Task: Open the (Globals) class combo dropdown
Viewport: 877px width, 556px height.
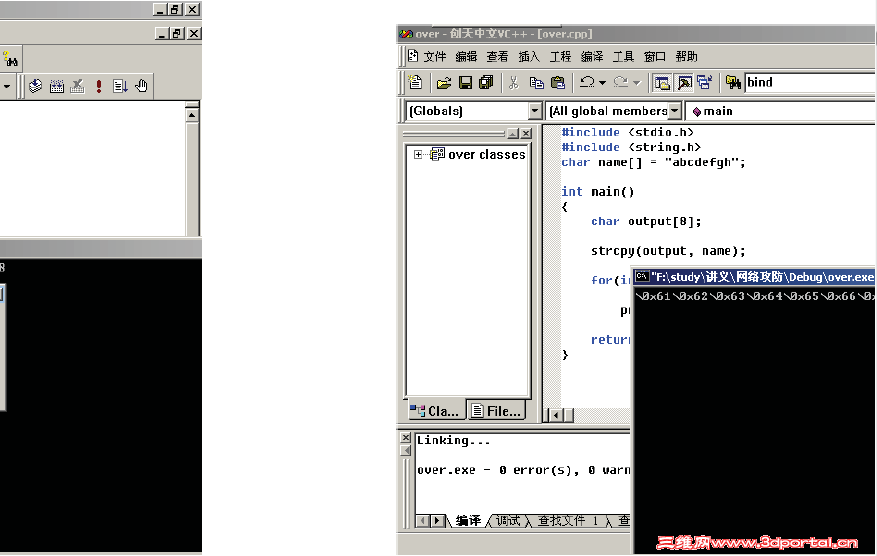Action: pos(535,111)
